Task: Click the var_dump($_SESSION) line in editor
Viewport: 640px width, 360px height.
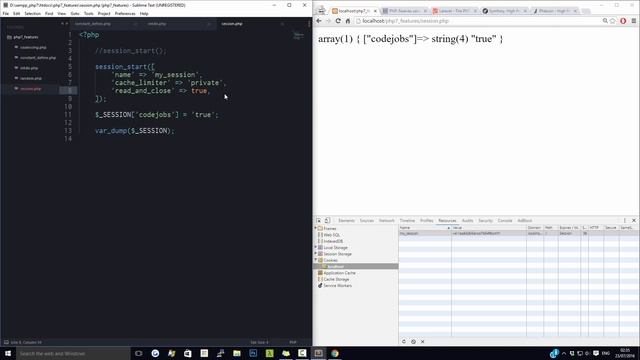Action: 134,131
